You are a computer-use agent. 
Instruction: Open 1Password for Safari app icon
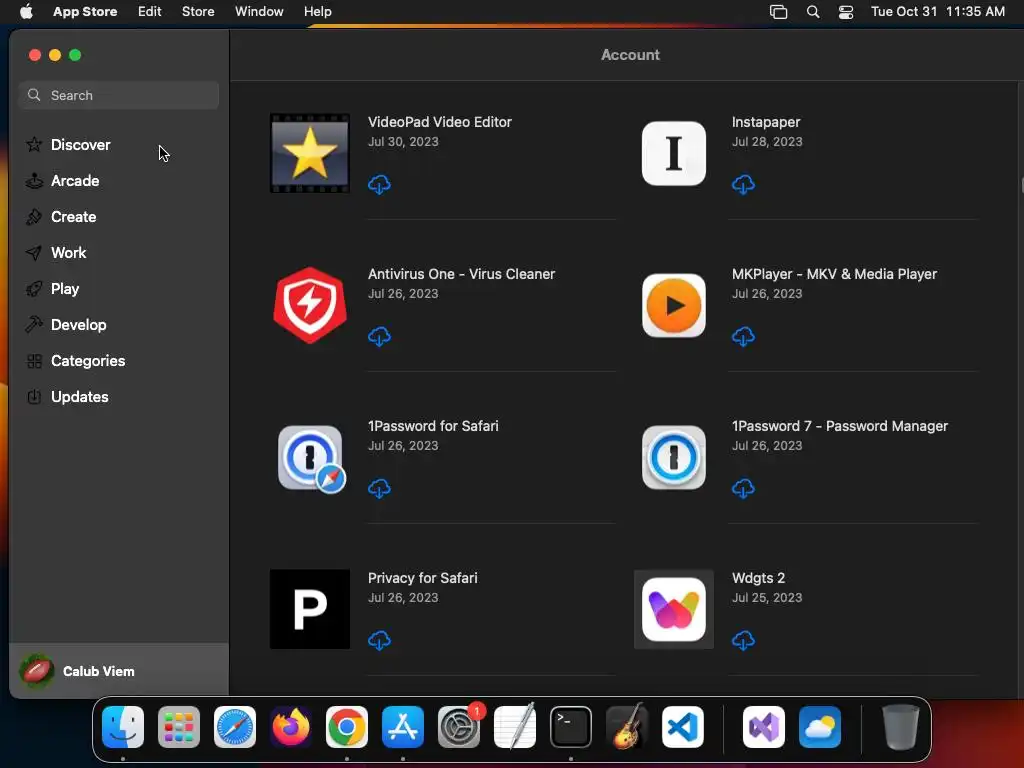311,458
